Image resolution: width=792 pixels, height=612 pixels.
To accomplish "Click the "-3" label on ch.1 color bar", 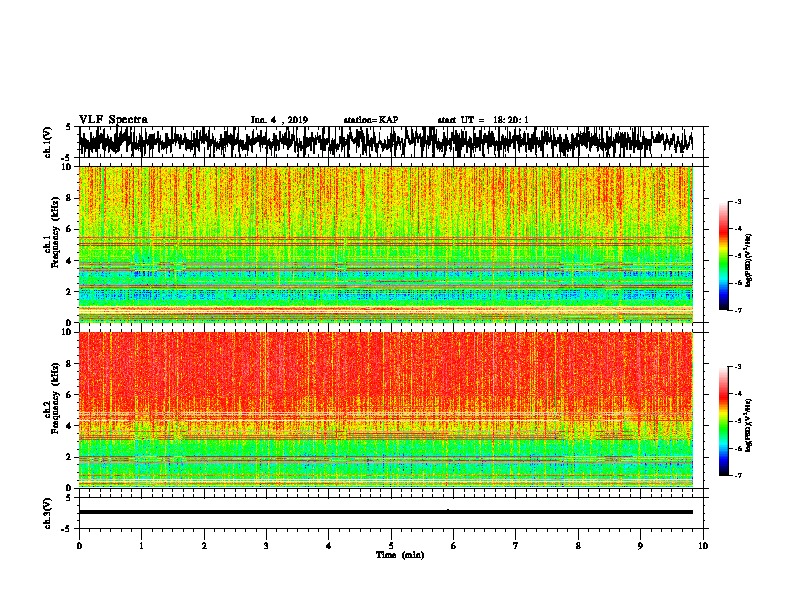I will click(737, 201).
